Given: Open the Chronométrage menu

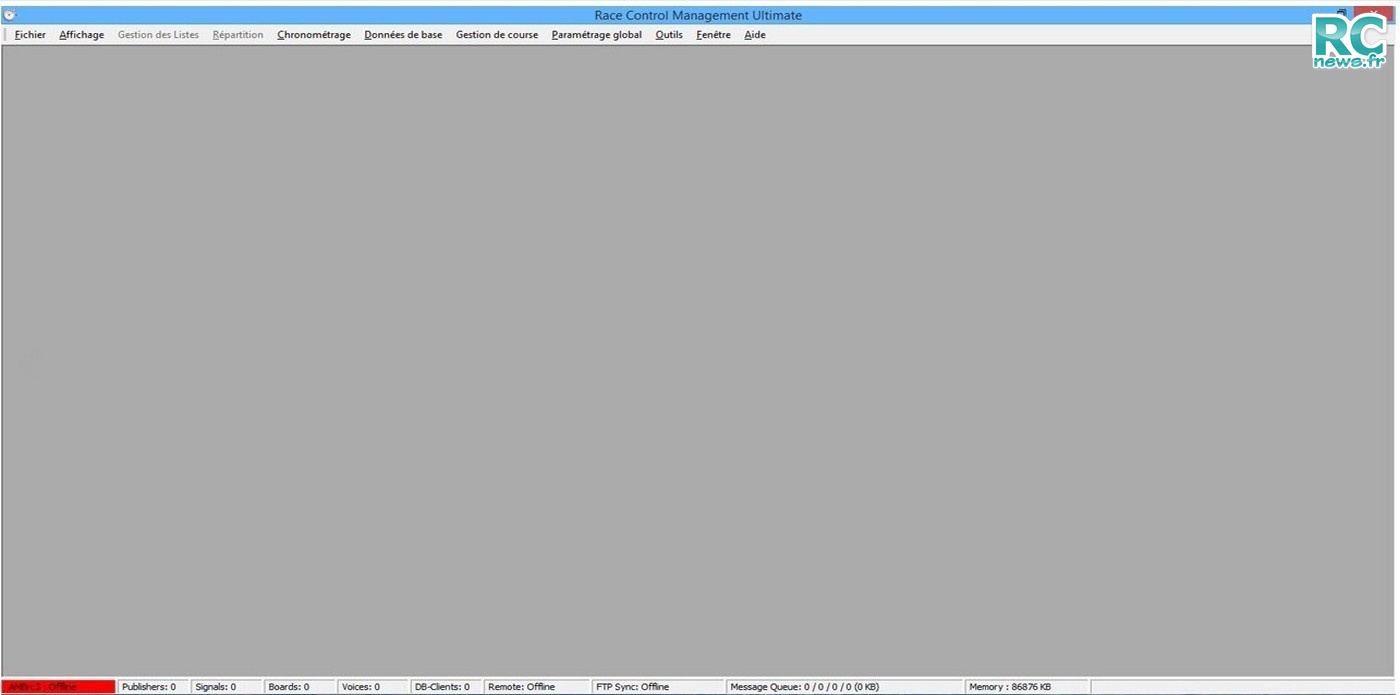Looking at the screenshot, I should [x=314, y=35].
